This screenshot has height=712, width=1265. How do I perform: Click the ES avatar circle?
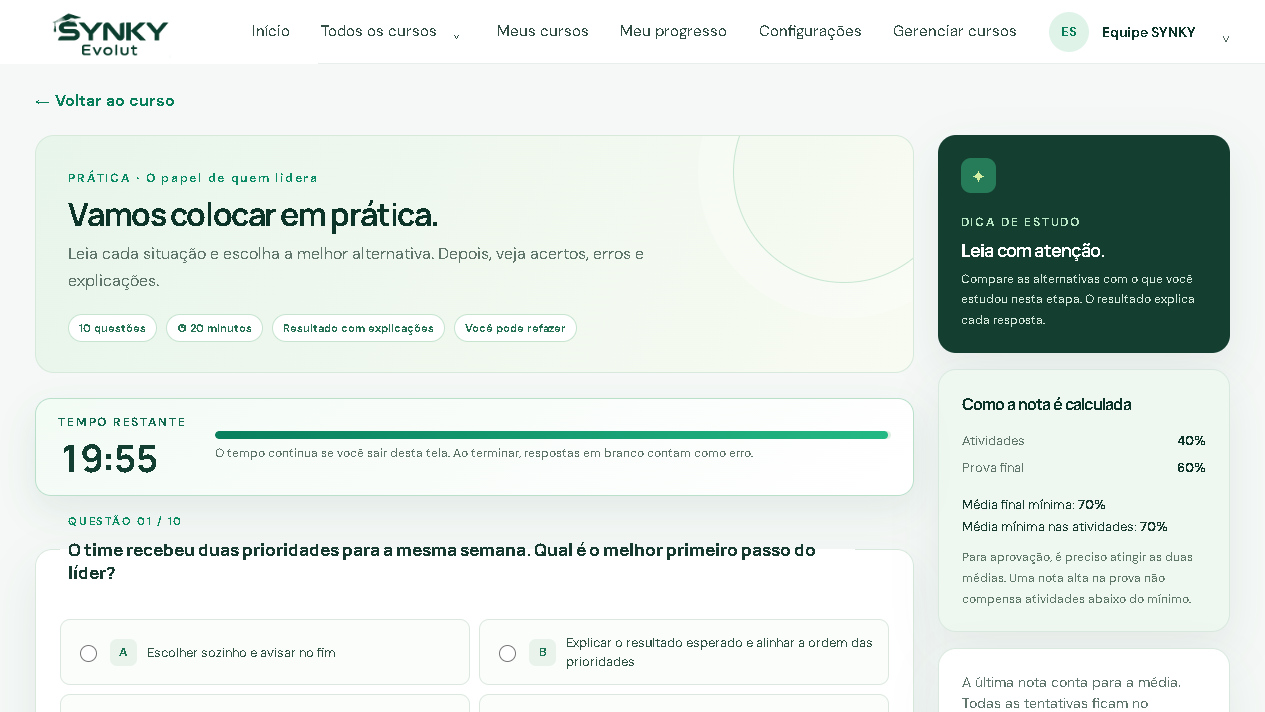[1069, 32]
